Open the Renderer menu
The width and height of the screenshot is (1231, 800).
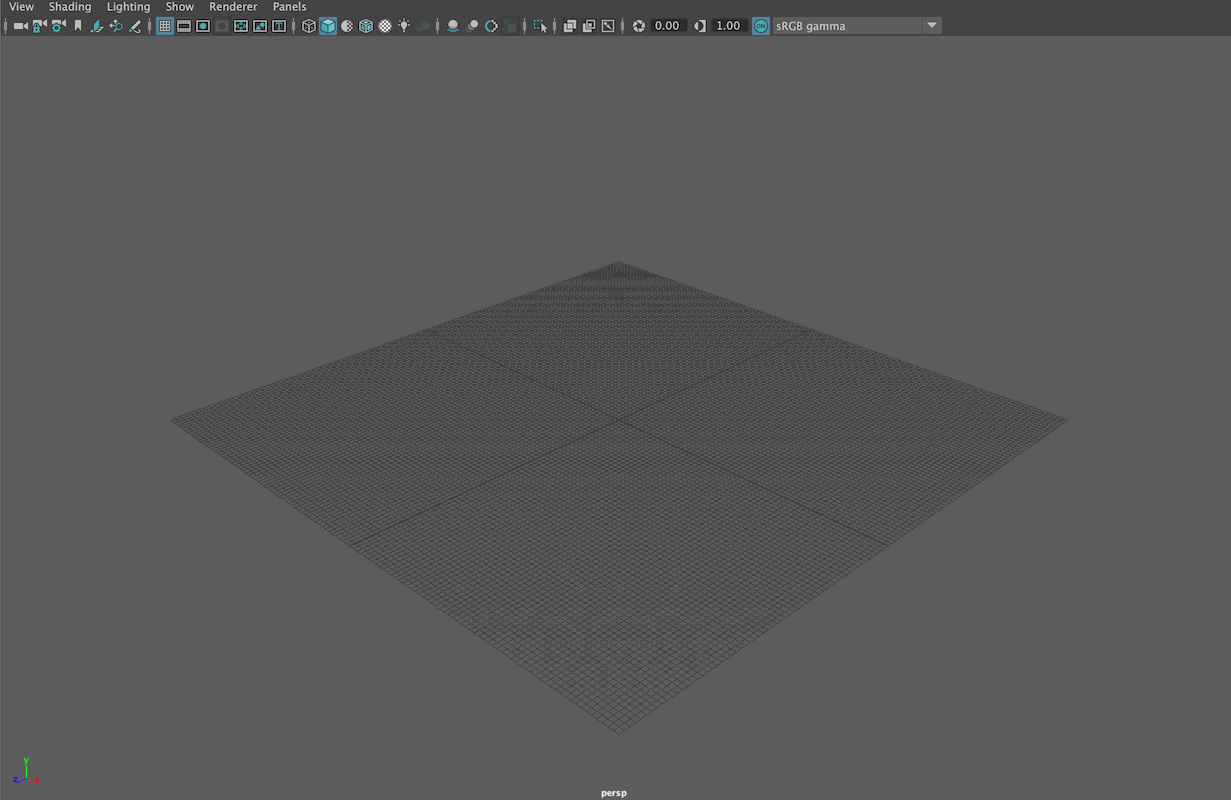(x=233, y=7)
